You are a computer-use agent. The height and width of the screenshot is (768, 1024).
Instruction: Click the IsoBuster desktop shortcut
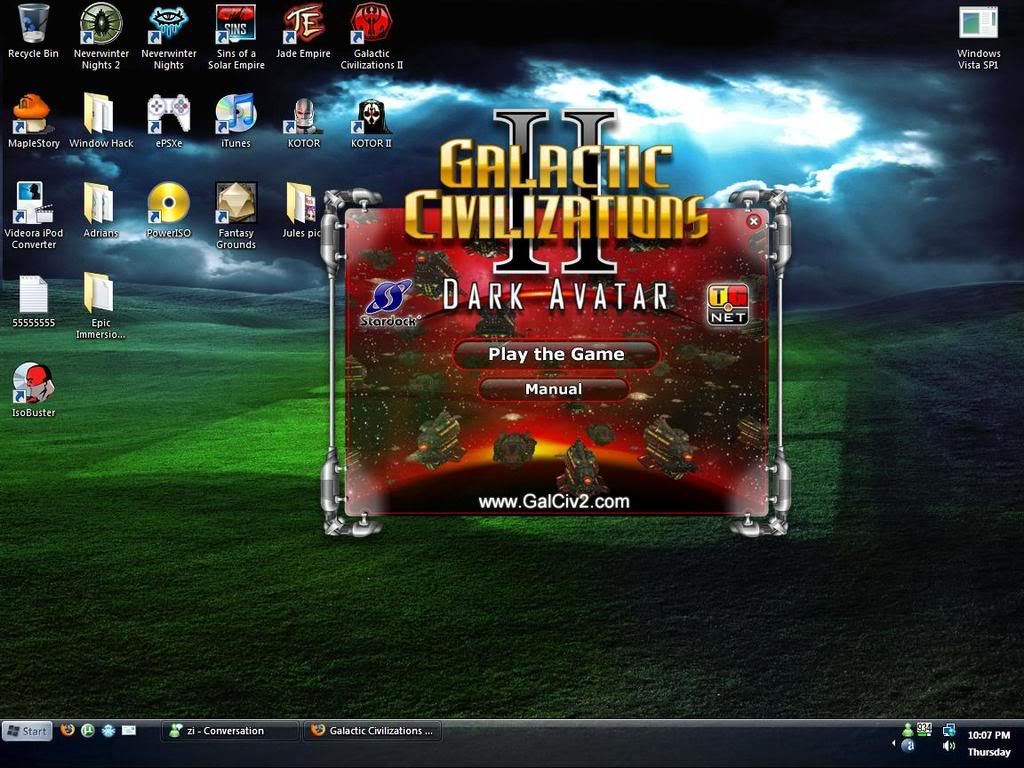[33, 390]
